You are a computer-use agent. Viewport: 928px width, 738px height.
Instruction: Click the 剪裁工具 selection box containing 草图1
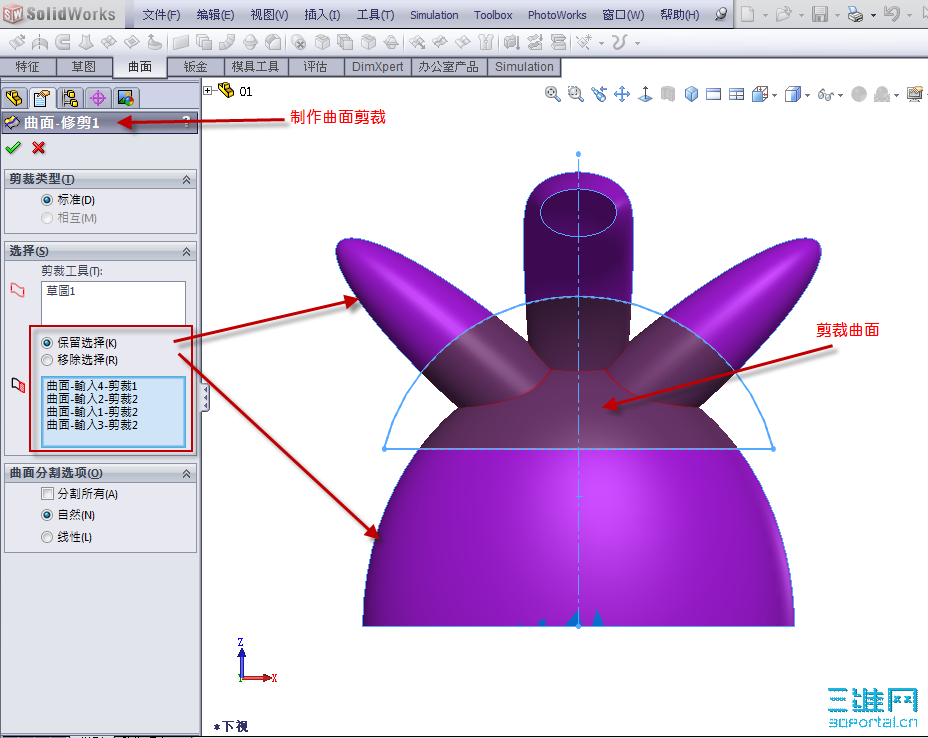(113, 302)
